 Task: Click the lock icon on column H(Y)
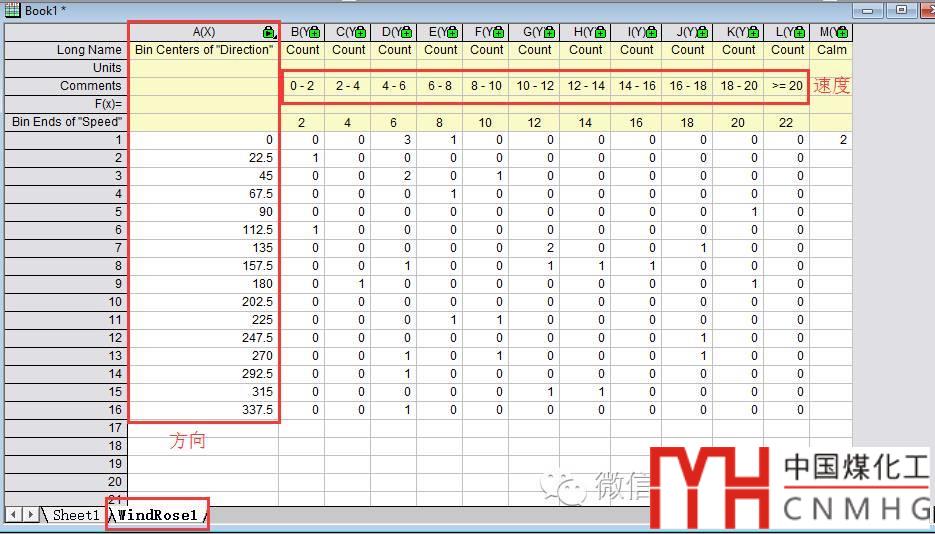pos(600,32)
